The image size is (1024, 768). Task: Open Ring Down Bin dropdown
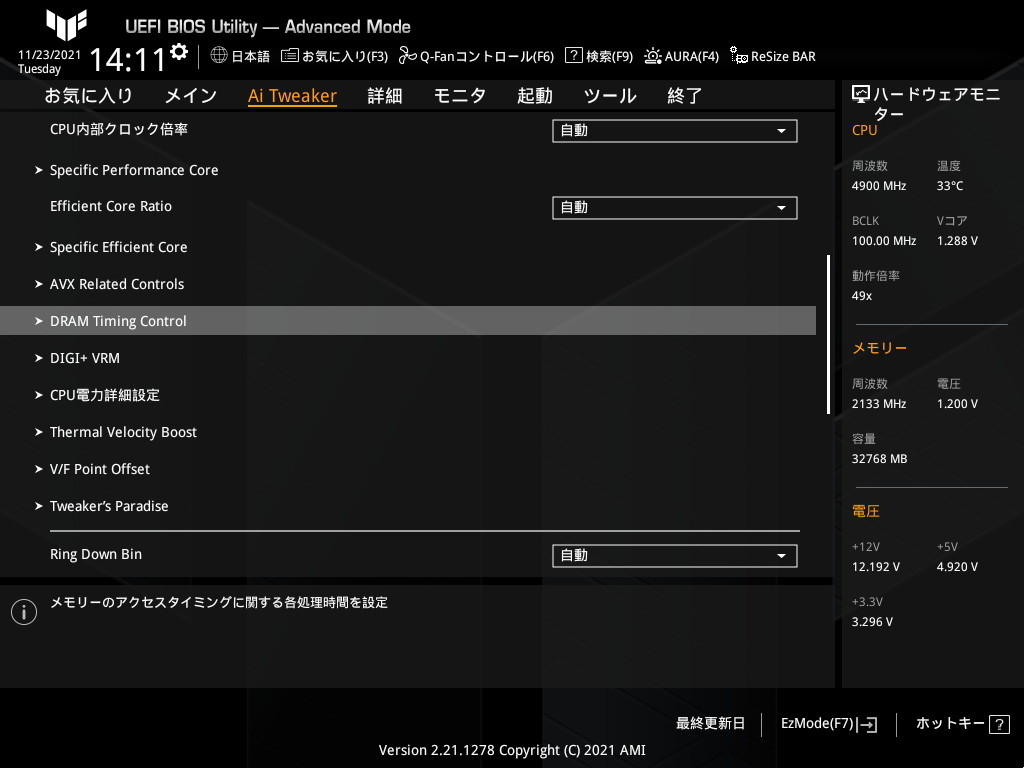pos(675,556)
